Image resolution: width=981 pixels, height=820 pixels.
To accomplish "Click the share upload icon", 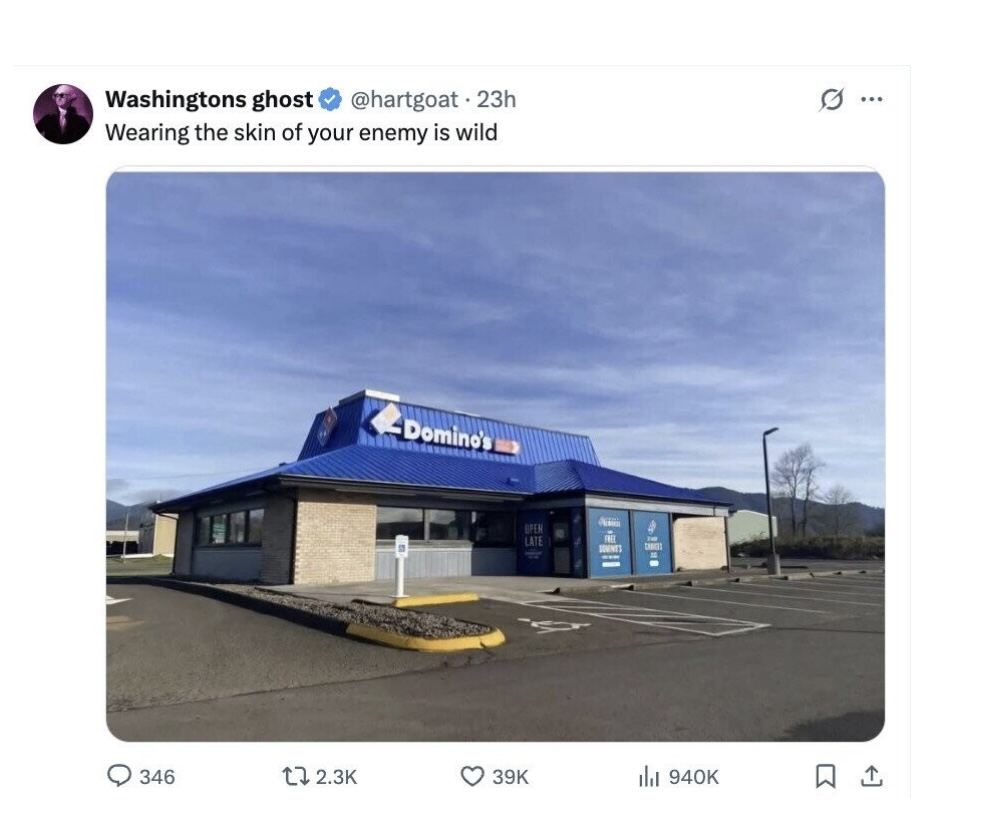I will coord(872,776).
